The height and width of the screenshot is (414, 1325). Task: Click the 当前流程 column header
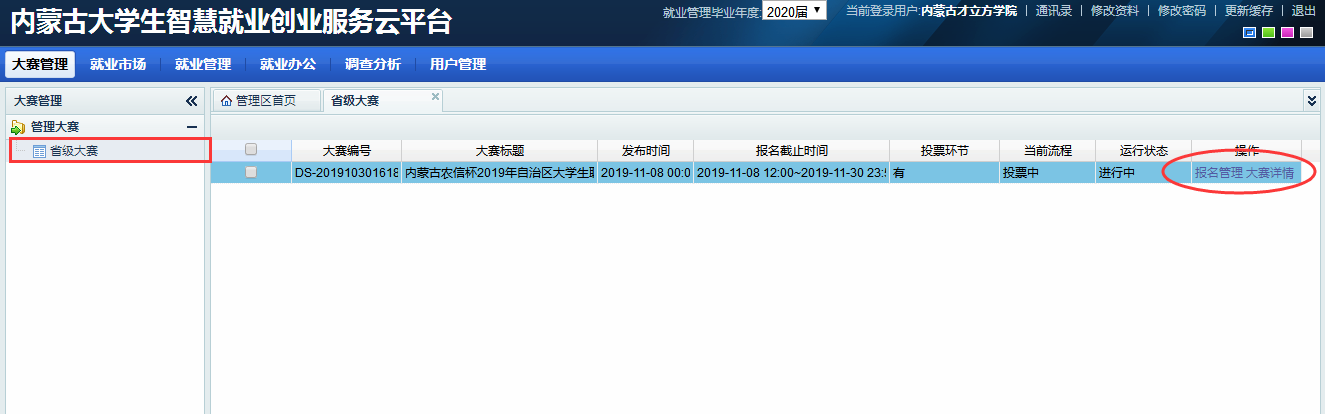1047,150
